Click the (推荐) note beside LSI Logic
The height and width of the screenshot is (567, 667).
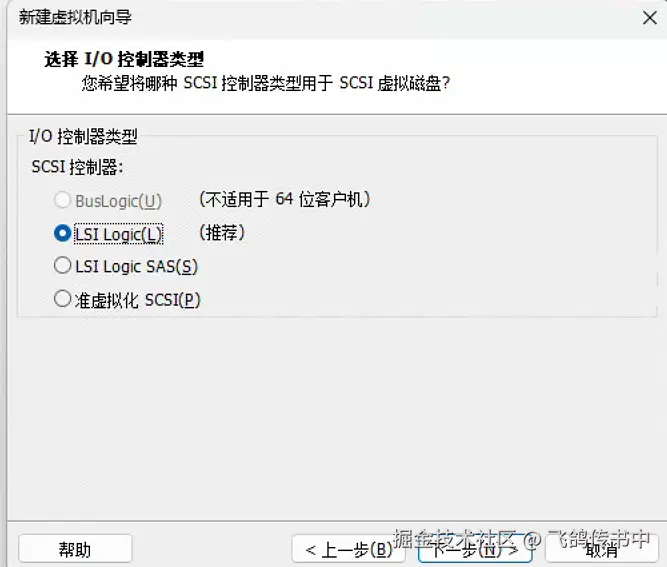pyautogui.click(x=222, y=233)
